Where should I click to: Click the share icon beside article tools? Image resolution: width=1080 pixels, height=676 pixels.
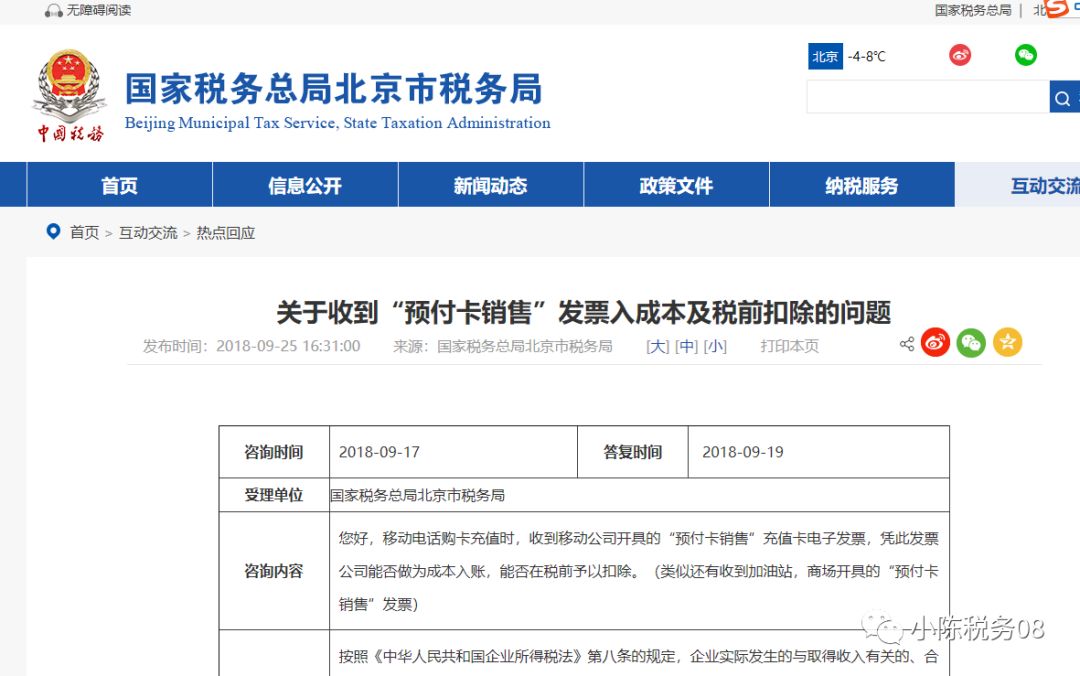(x=907, y=344)
